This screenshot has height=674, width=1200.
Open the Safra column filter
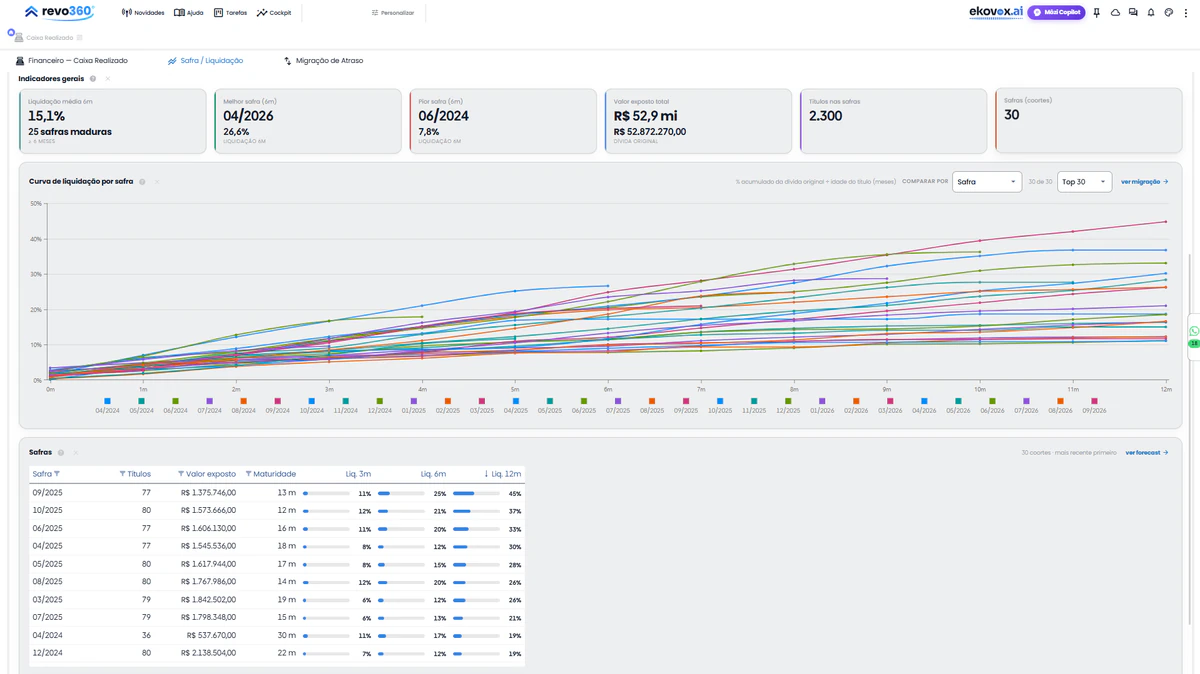(x=57, y=474)
